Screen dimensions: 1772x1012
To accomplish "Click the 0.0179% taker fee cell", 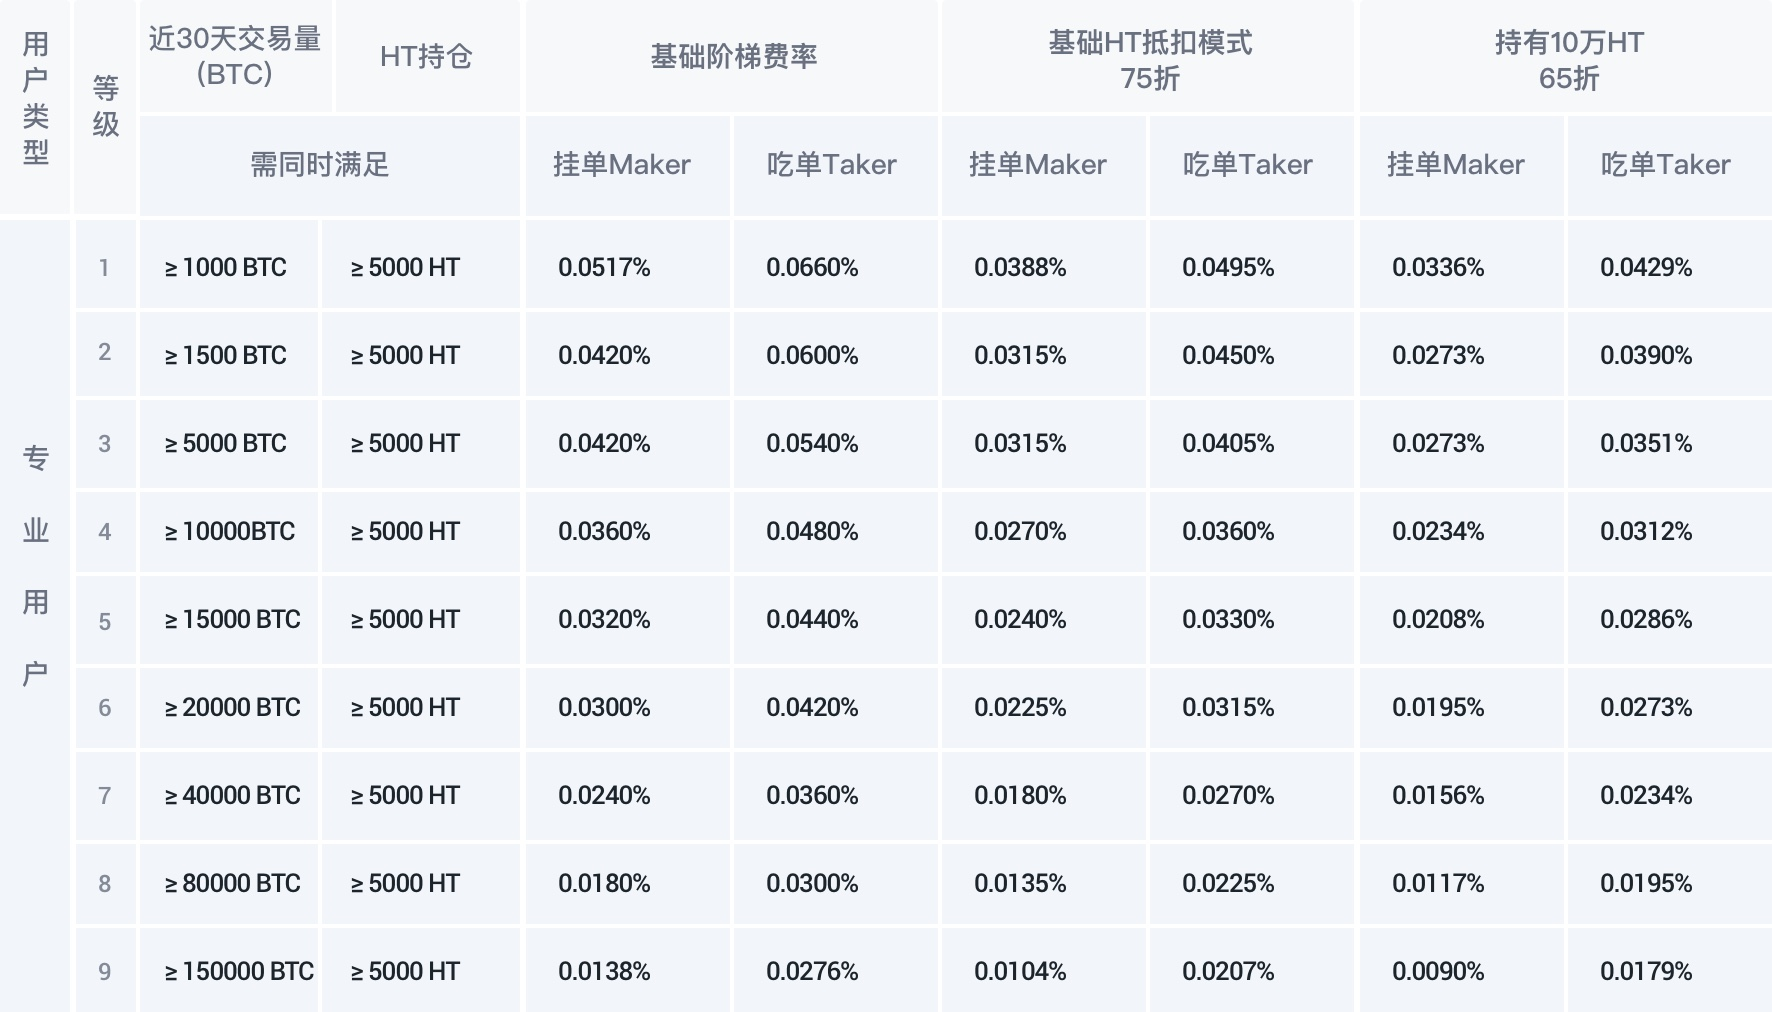I will (1669, 971).
